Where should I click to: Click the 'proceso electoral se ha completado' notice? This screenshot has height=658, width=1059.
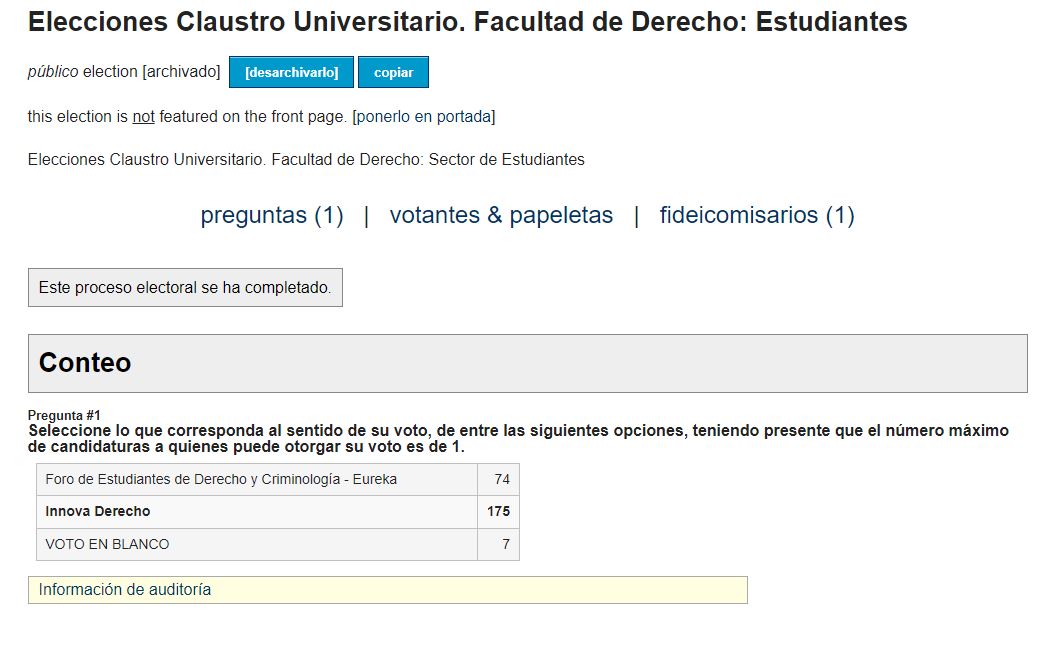[x=185, y=287]
